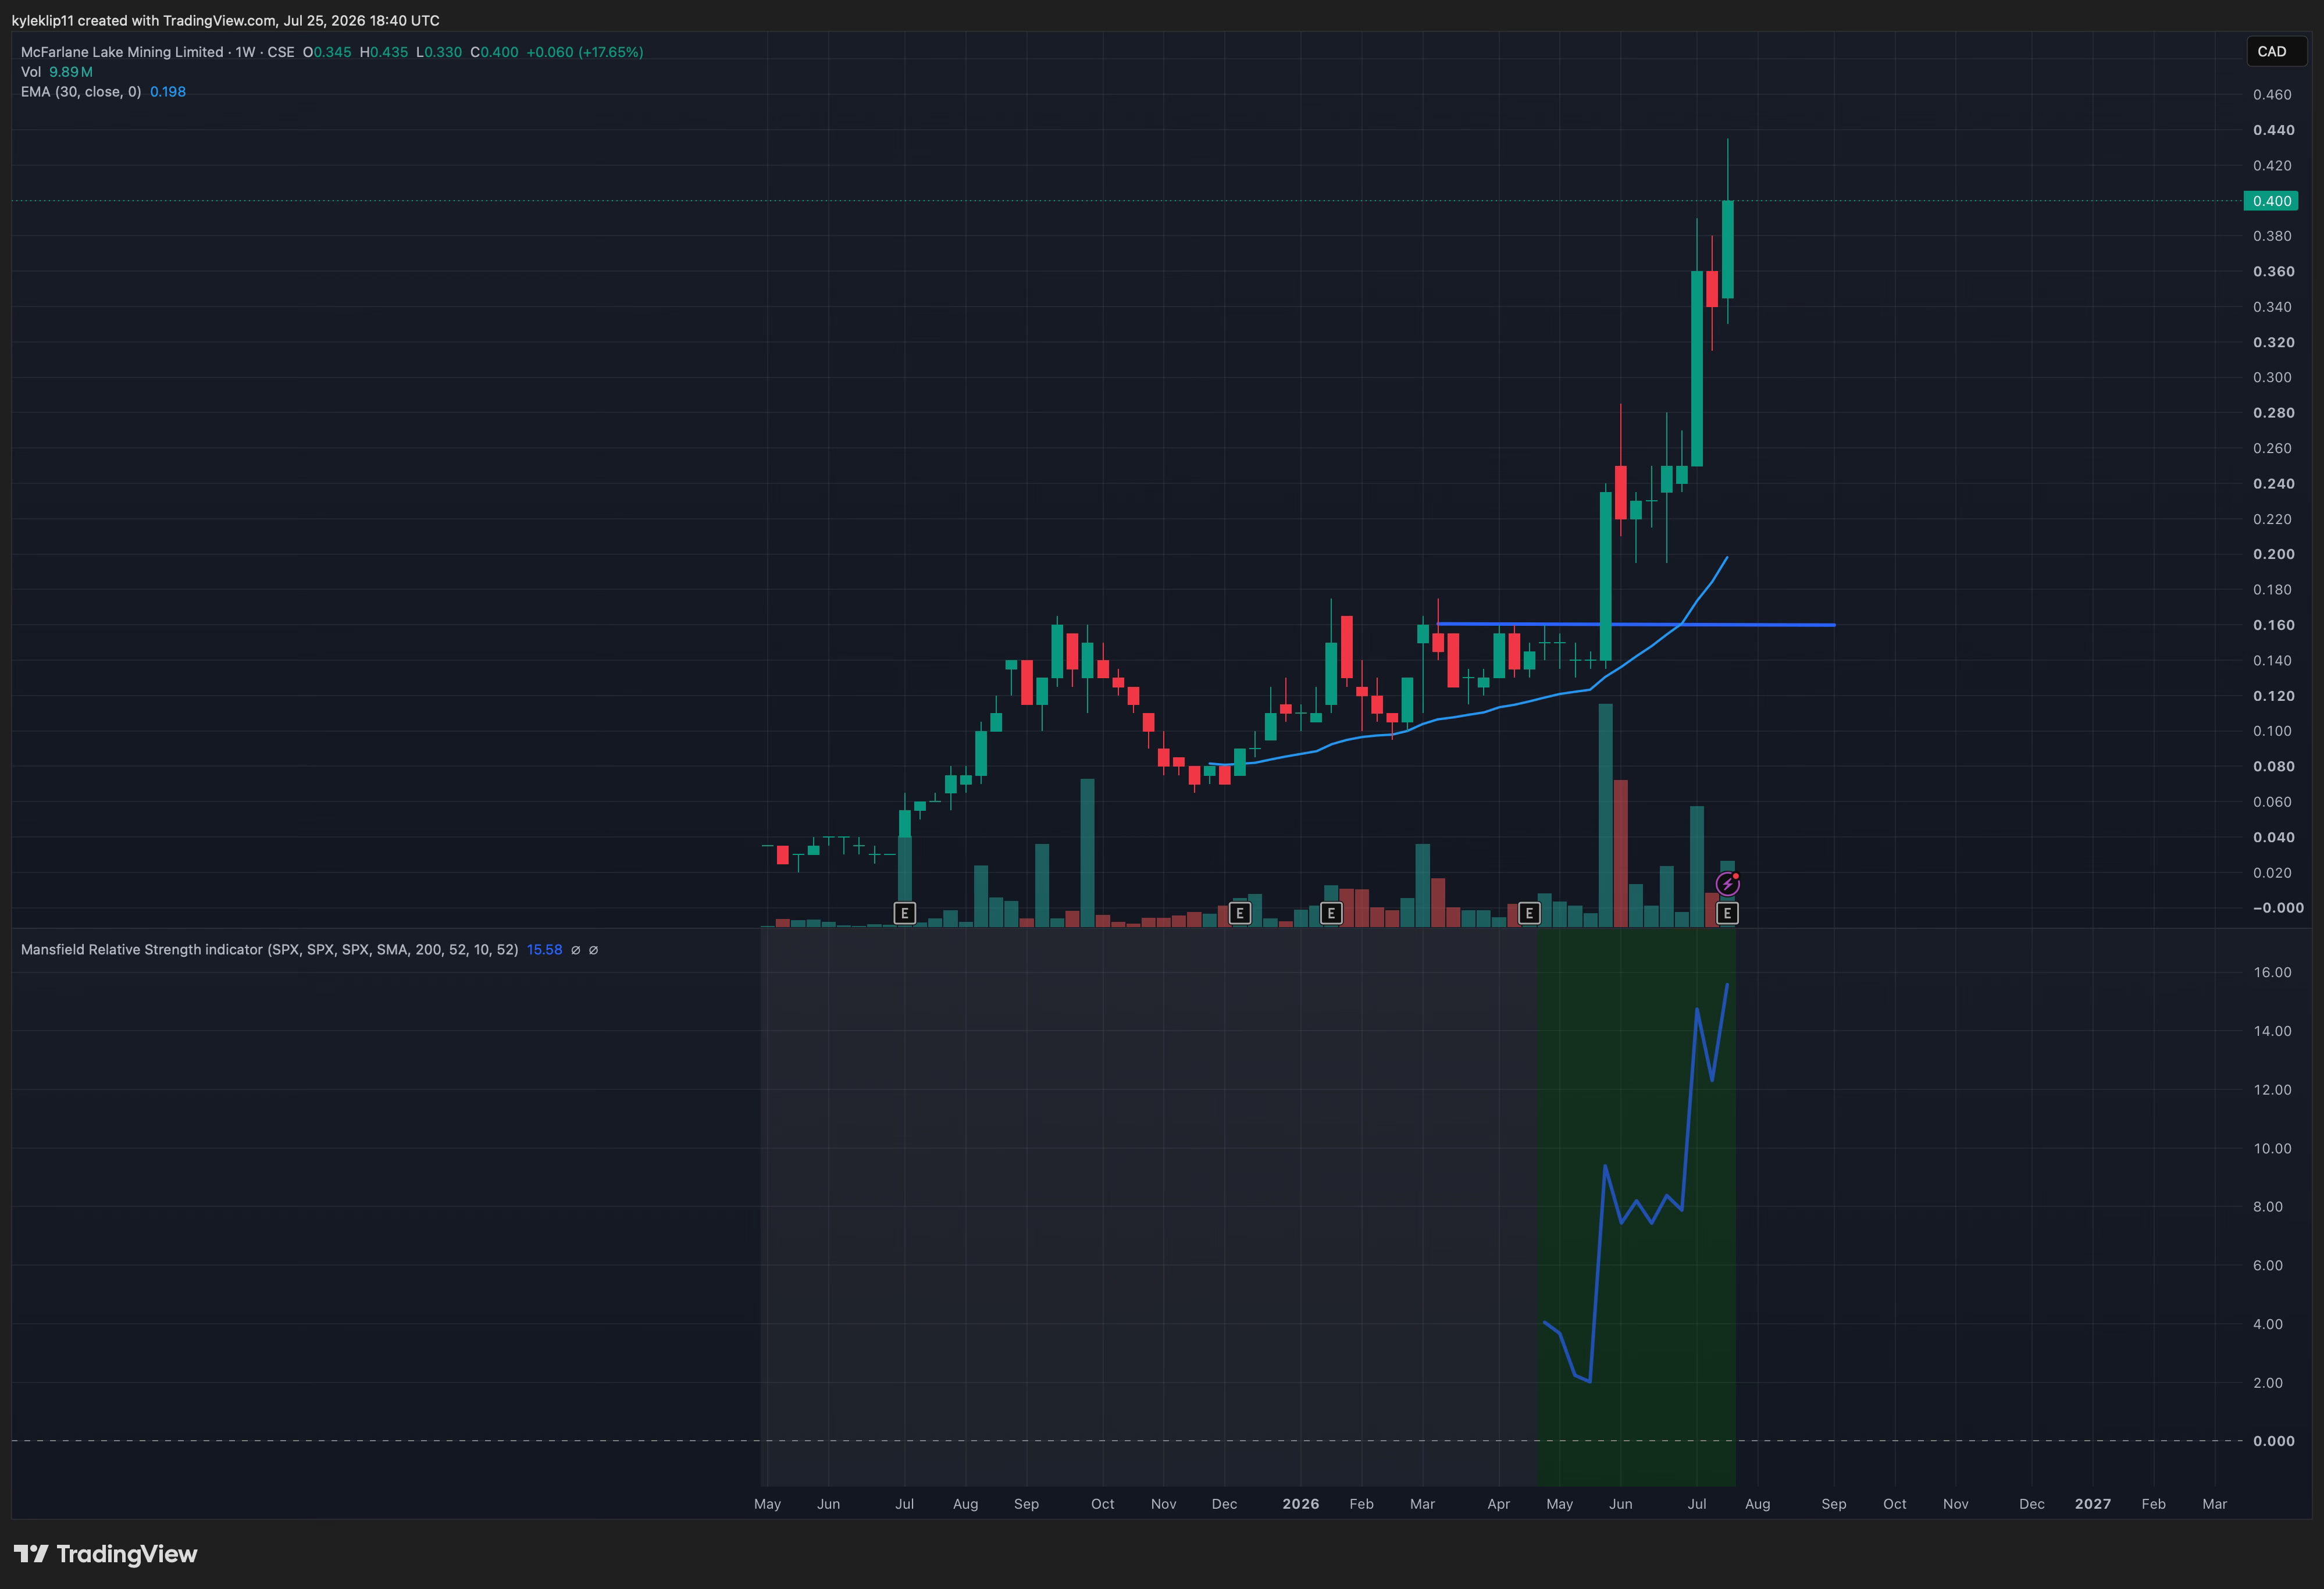Open the E earnings marker near December 2025
The width and height of the screenshot is (2324, 1589).
1239,913
